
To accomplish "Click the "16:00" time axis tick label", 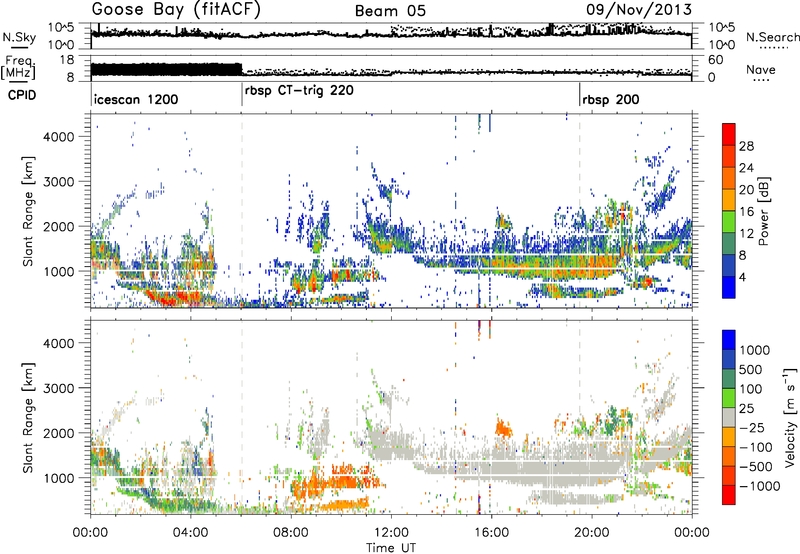I will coord(491,533).
